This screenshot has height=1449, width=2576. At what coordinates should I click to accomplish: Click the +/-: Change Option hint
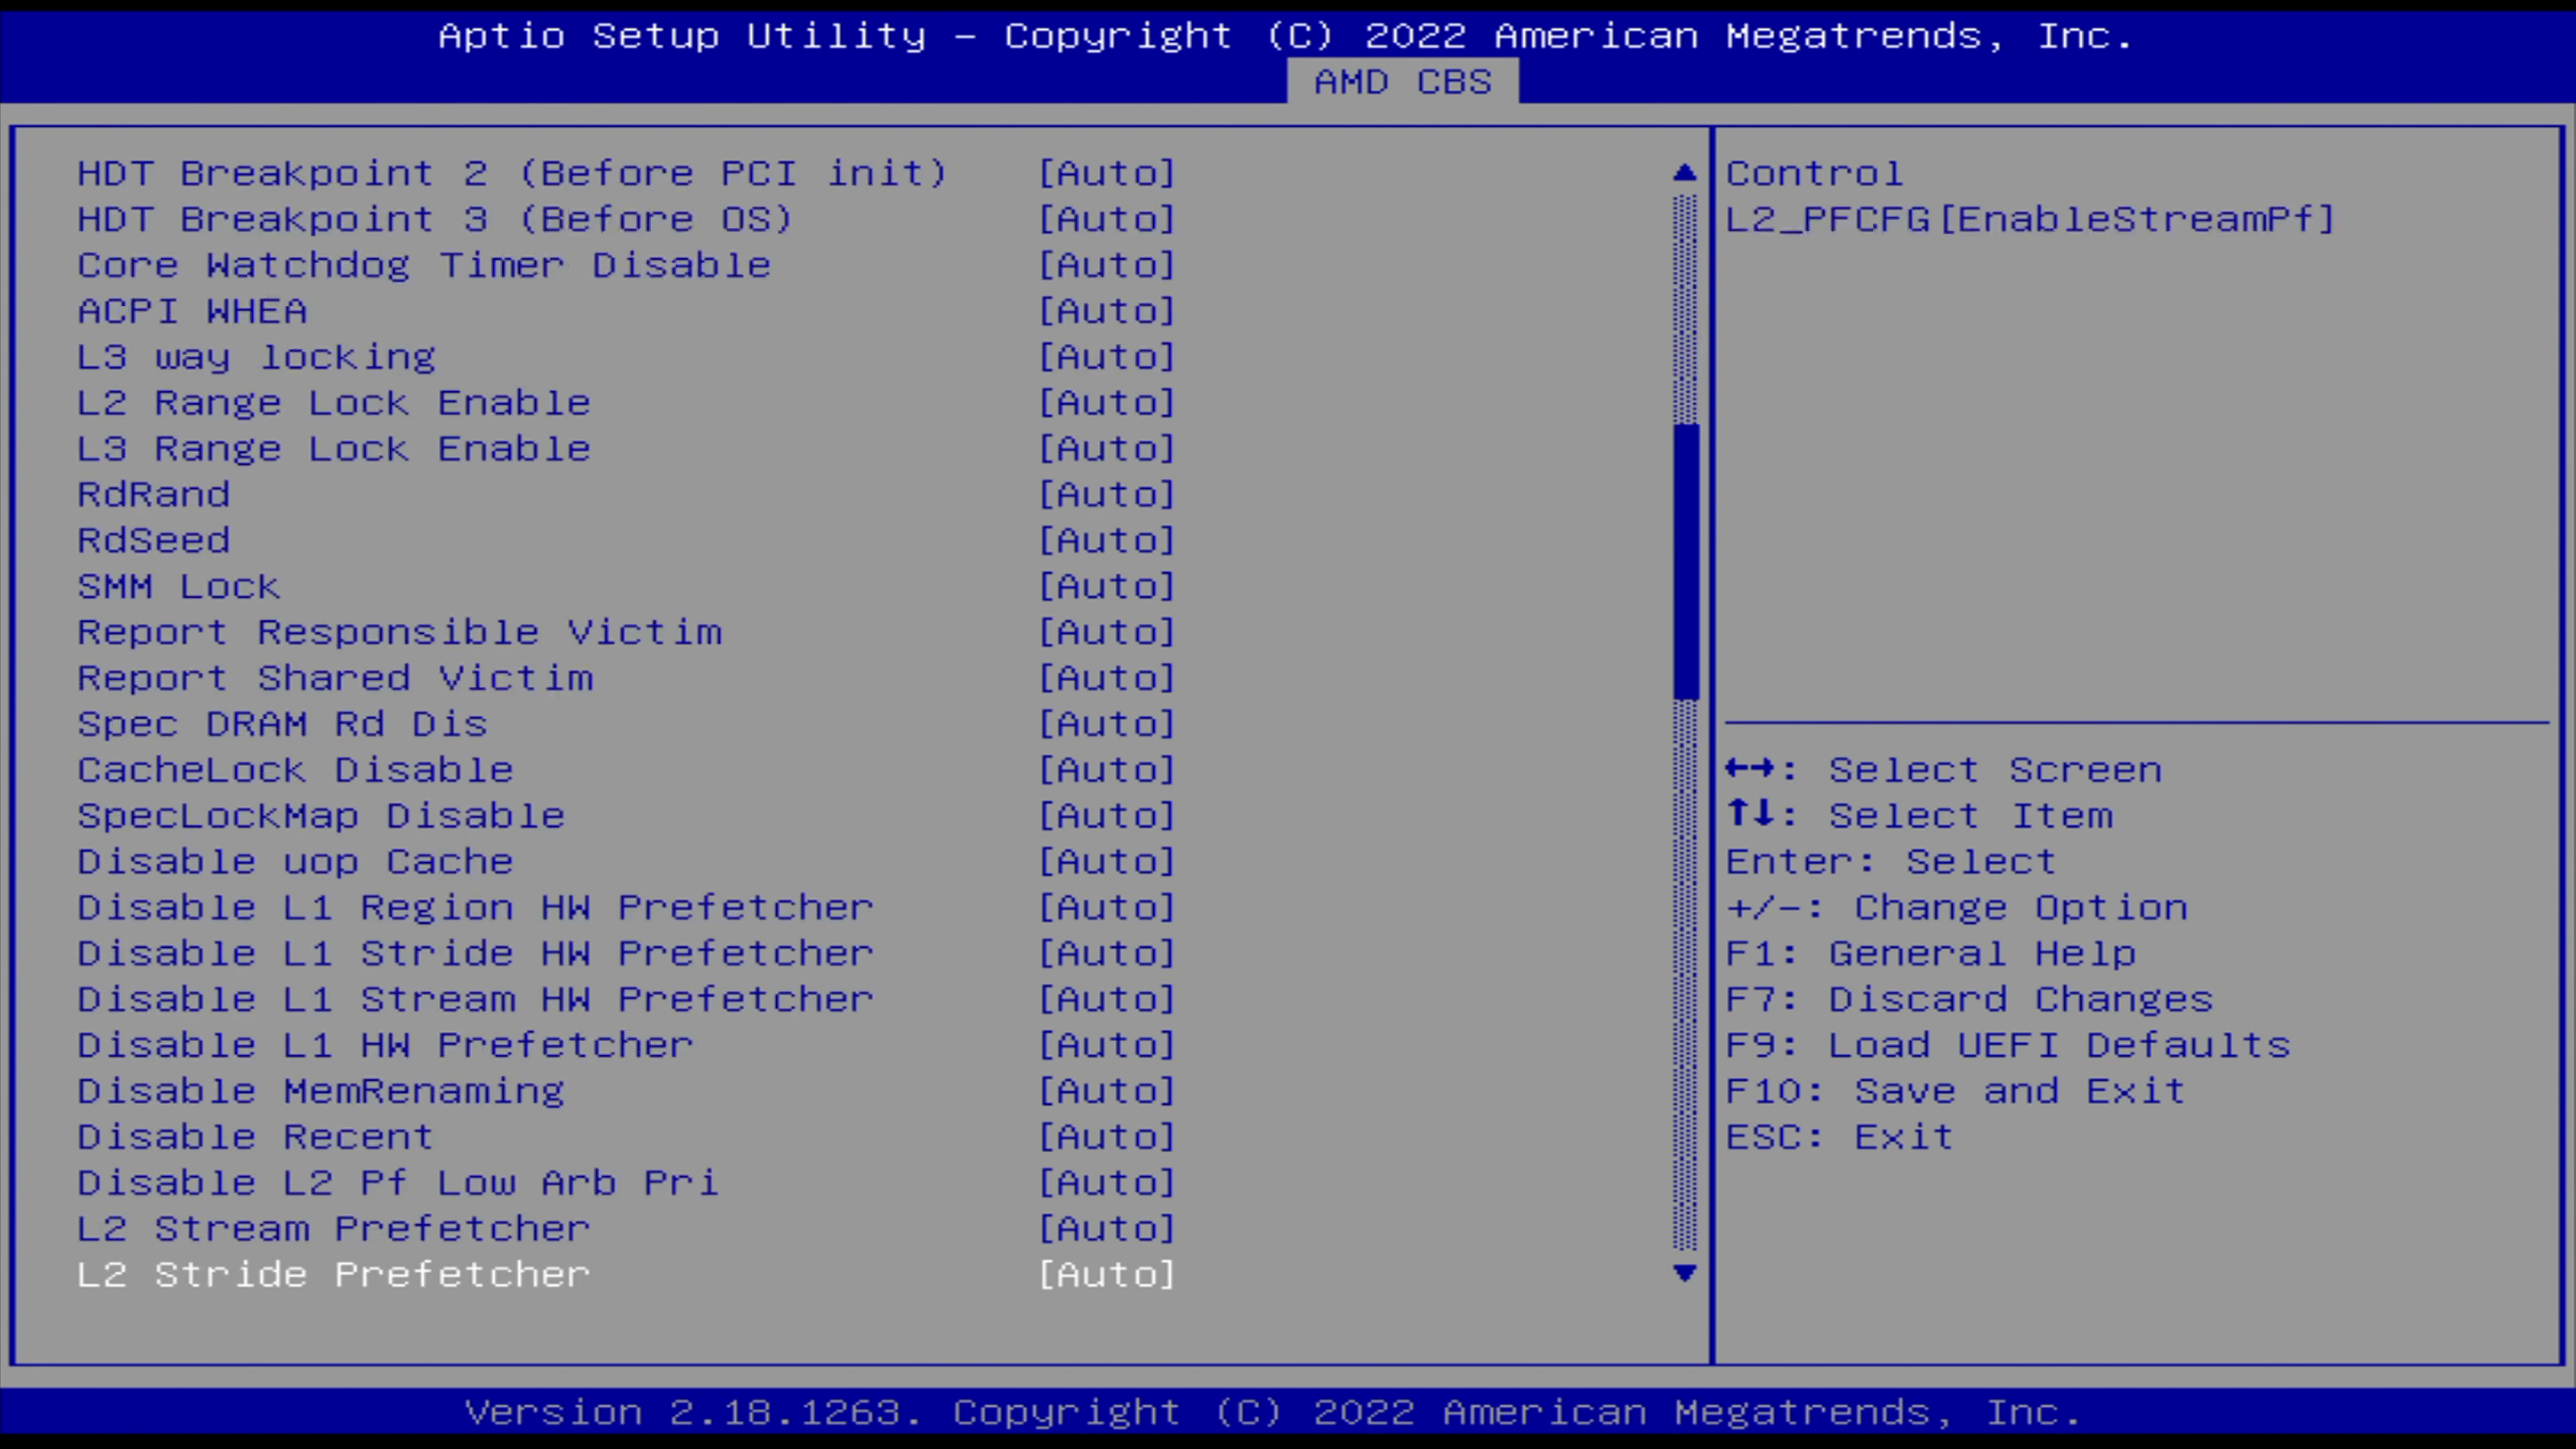1957,908
